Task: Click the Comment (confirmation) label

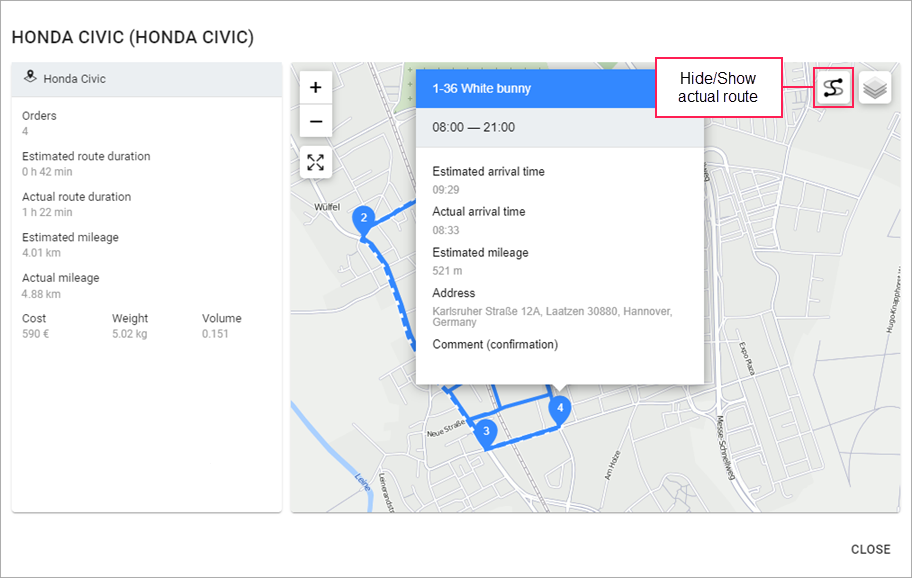Action: [x=495, y=345]
